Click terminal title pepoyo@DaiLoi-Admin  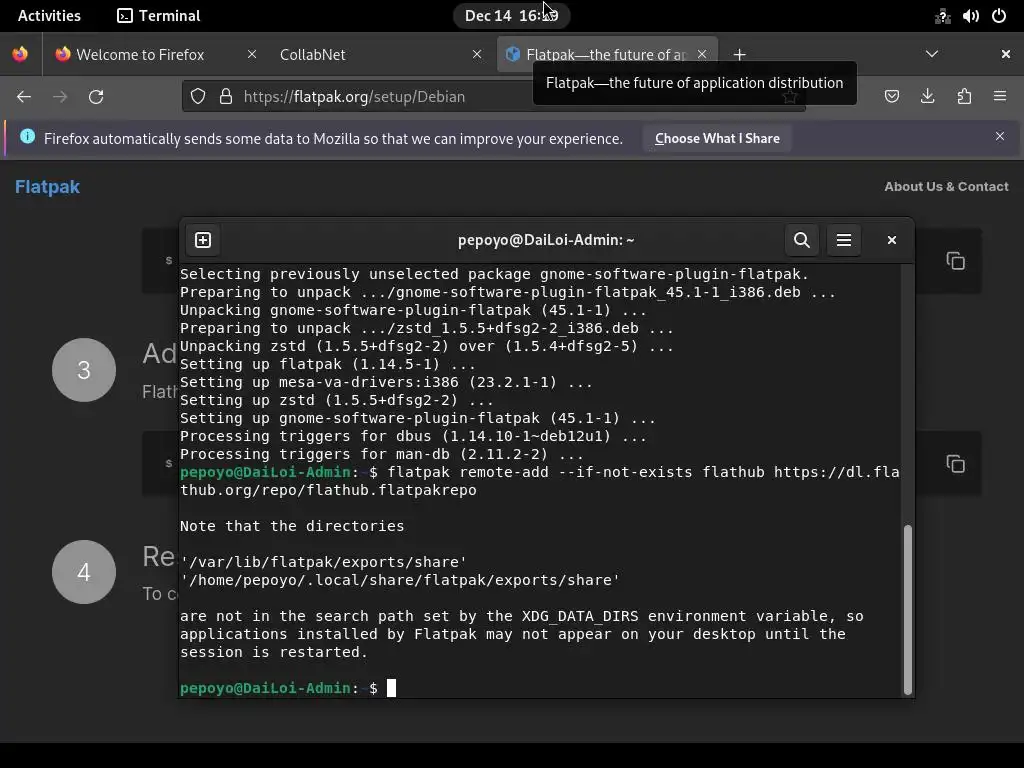(546, 240)
